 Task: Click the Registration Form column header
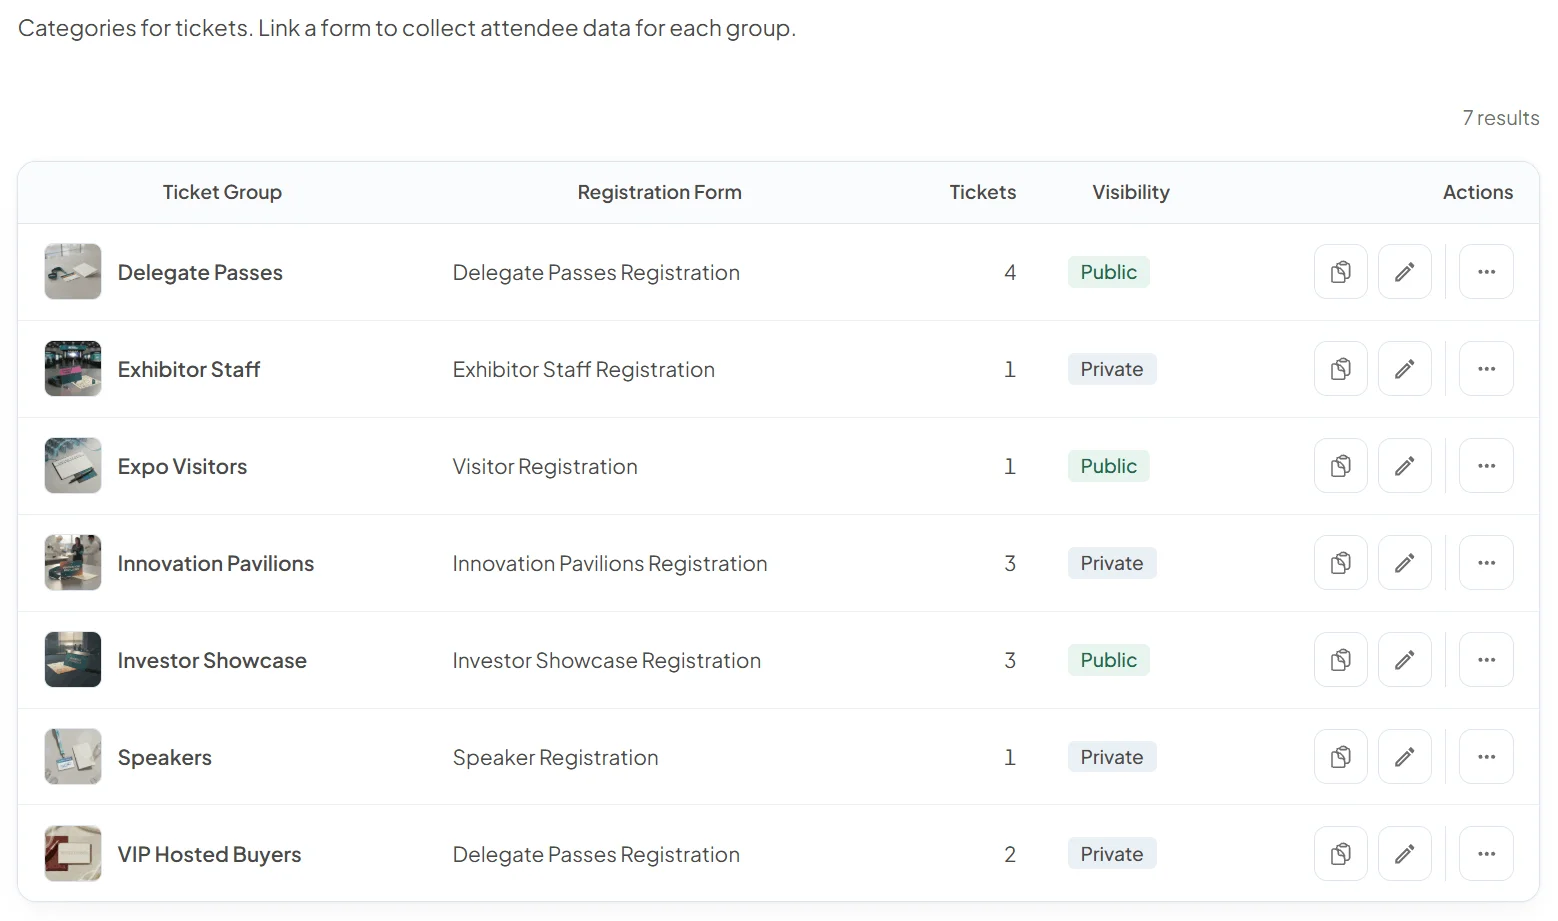(660, 192)
